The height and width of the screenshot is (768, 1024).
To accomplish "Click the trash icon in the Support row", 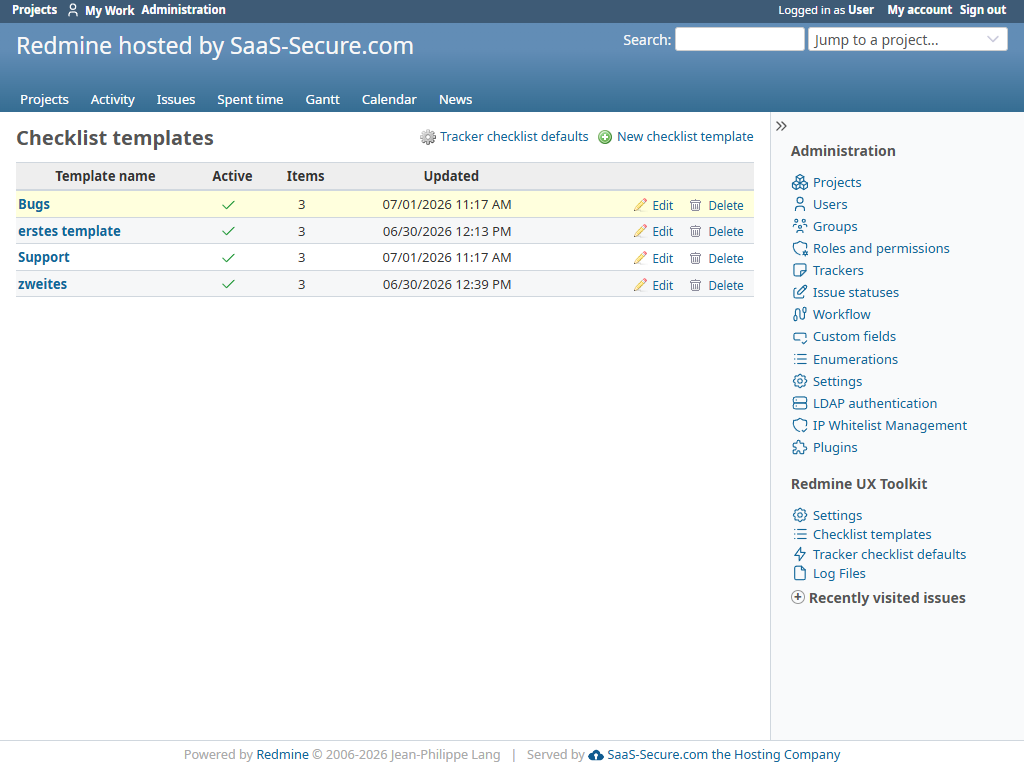I will click(x=696, y=259).
